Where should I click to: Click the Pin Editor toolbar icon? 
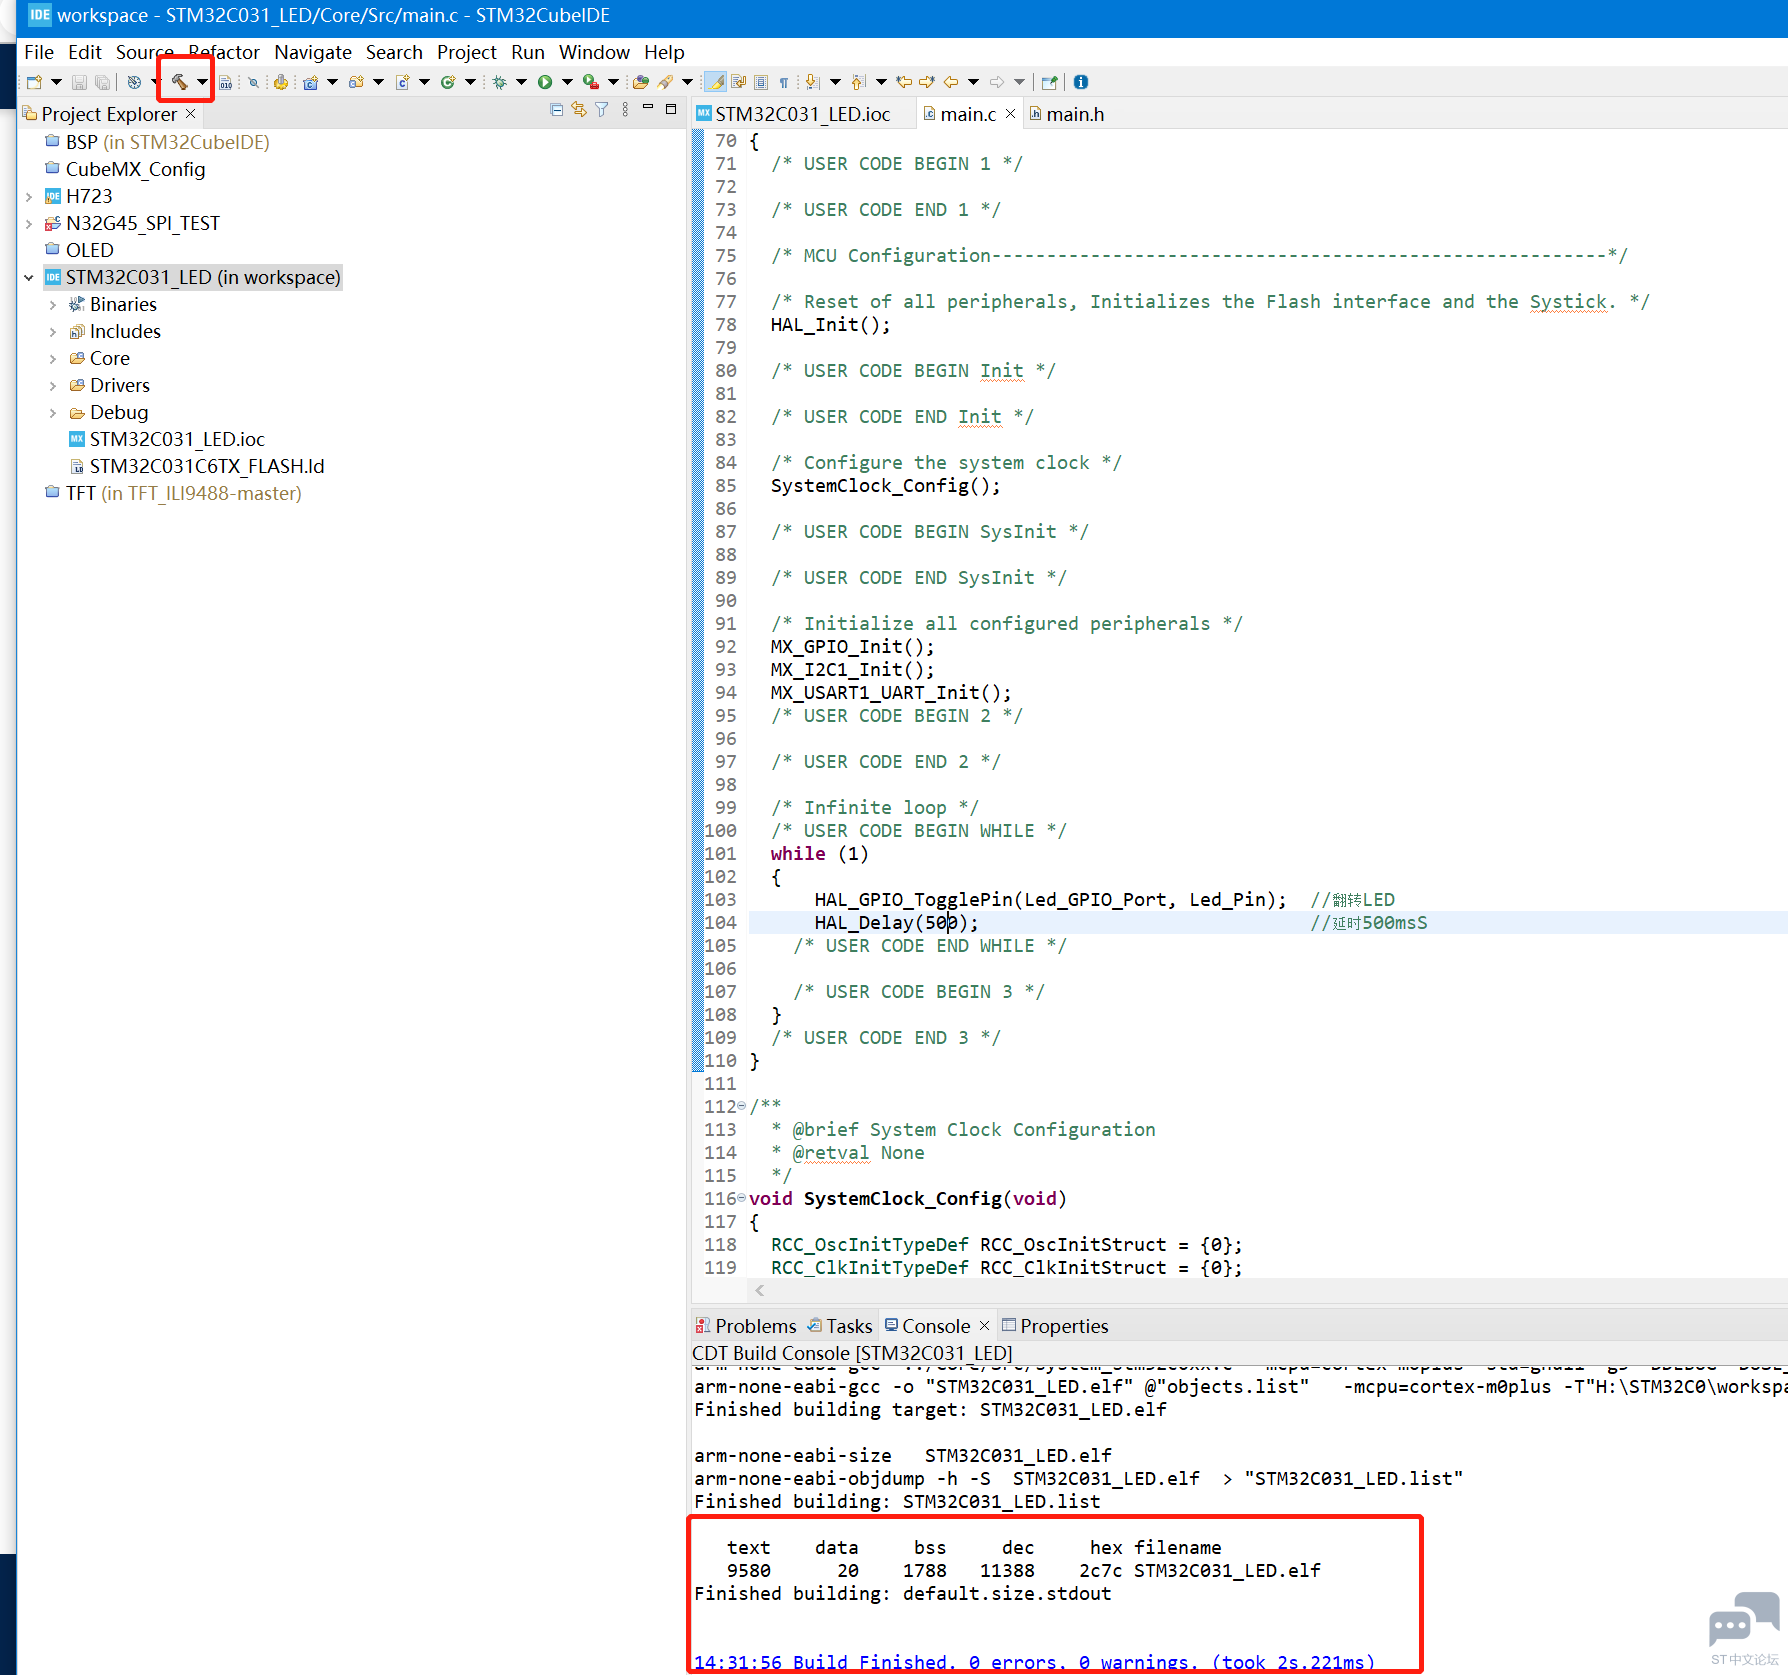(1049, 82)
